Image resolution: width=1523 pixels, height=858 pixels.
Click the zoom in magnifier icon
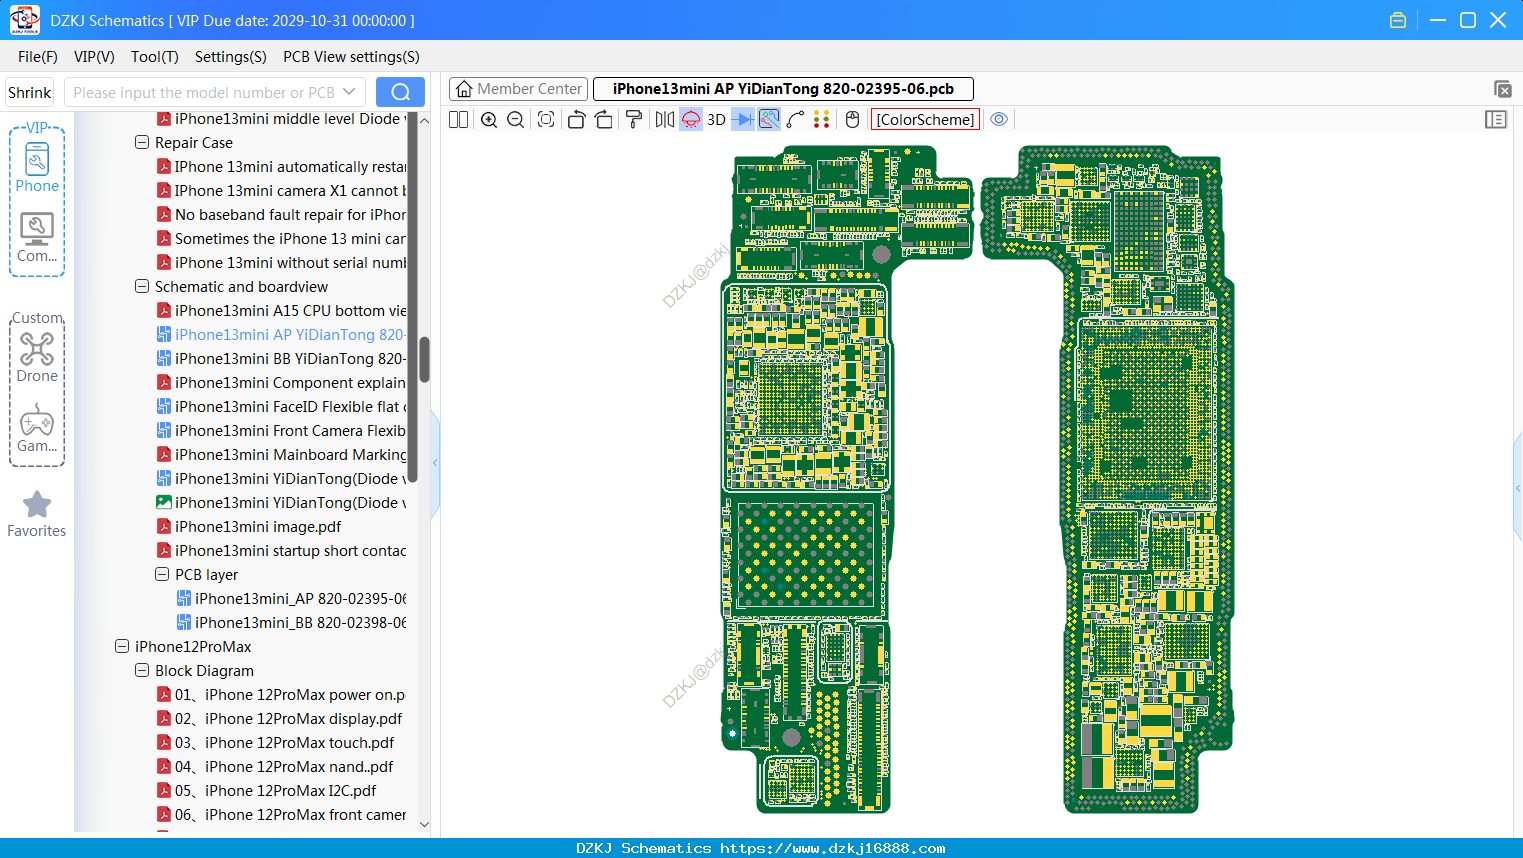click(489, 120)
